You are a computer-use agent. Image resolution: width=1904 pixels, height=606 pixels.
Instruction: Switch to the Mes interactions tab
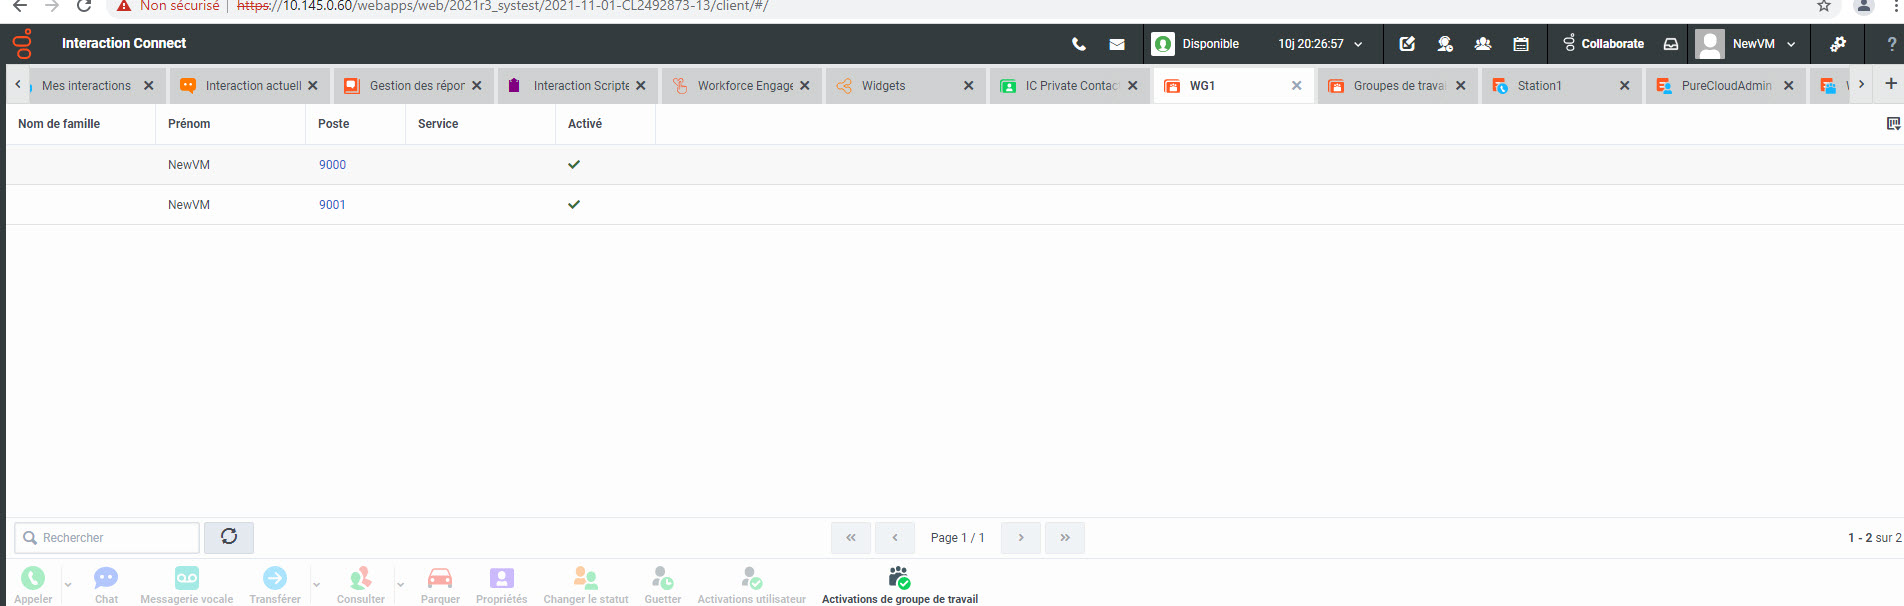[86, 86]
